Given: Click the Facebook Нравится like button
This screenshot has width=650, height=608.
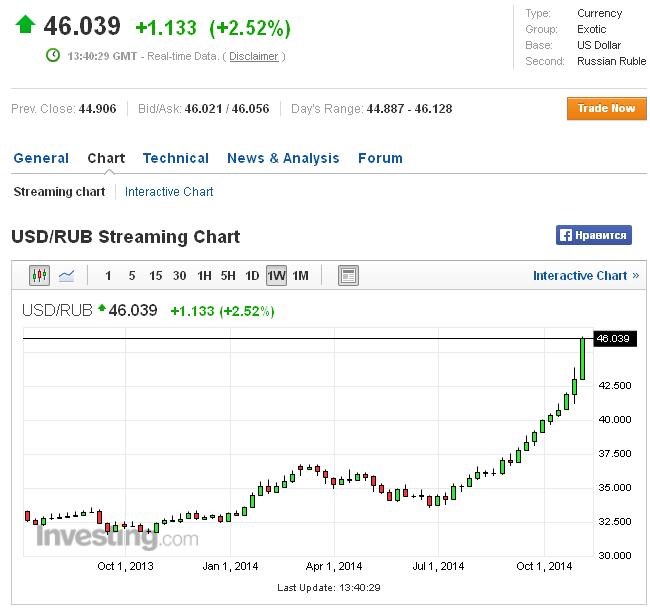Looking at the screenshot, I should point(594,235).
